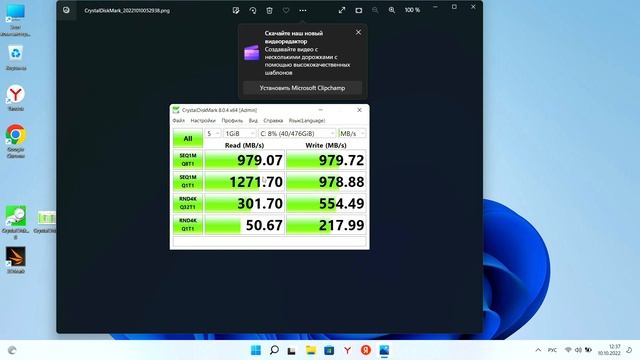Select the partly hidden CrystalDiskMark image file on desktop

pos(46,222)
